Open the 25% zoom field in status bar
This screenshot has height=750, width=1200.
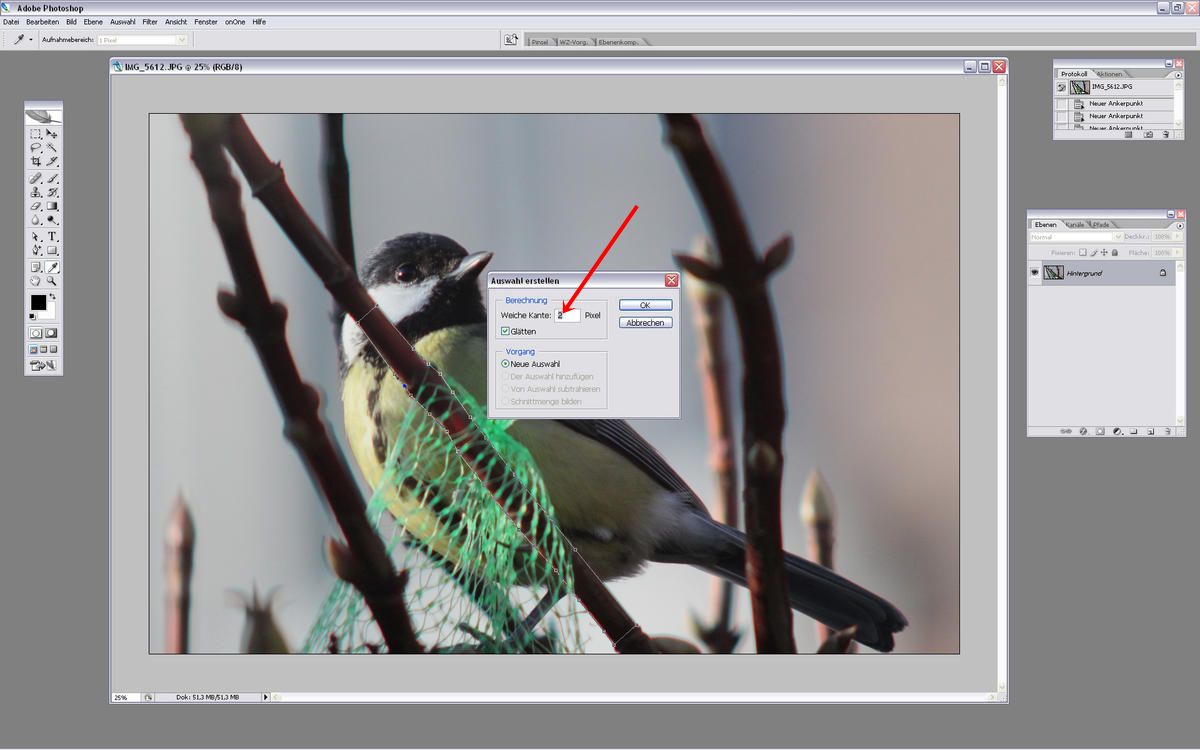click(x=125, y=697)
